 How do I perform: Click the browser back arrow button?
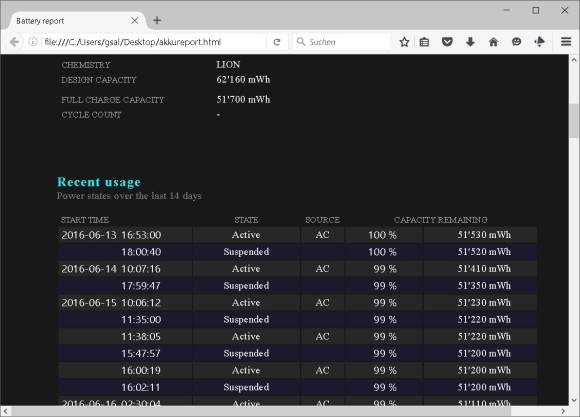click(14, 42)
